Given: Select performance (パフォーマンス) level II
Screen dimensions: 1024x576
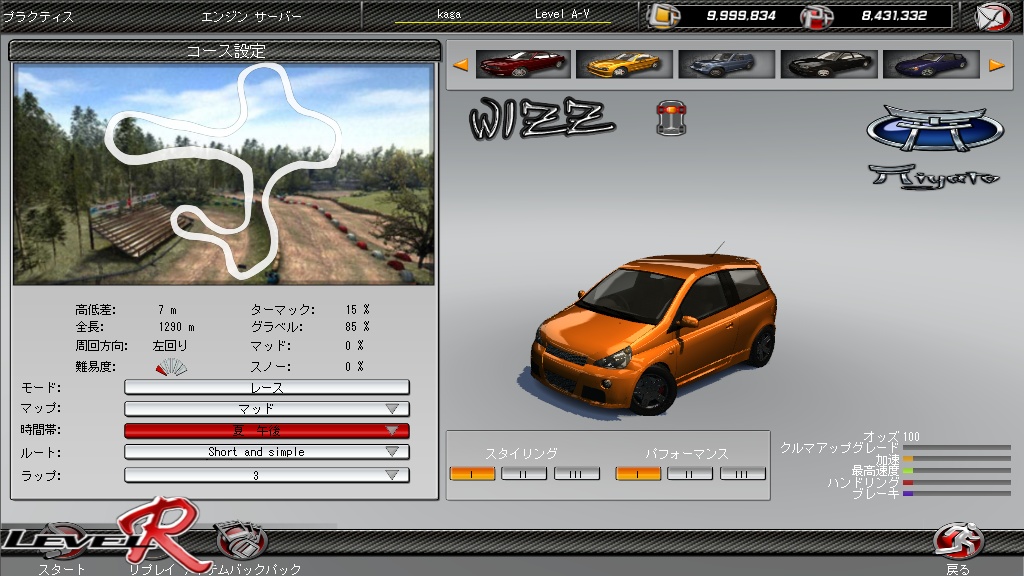Looking at the screenshot, I should click(690, 473).
